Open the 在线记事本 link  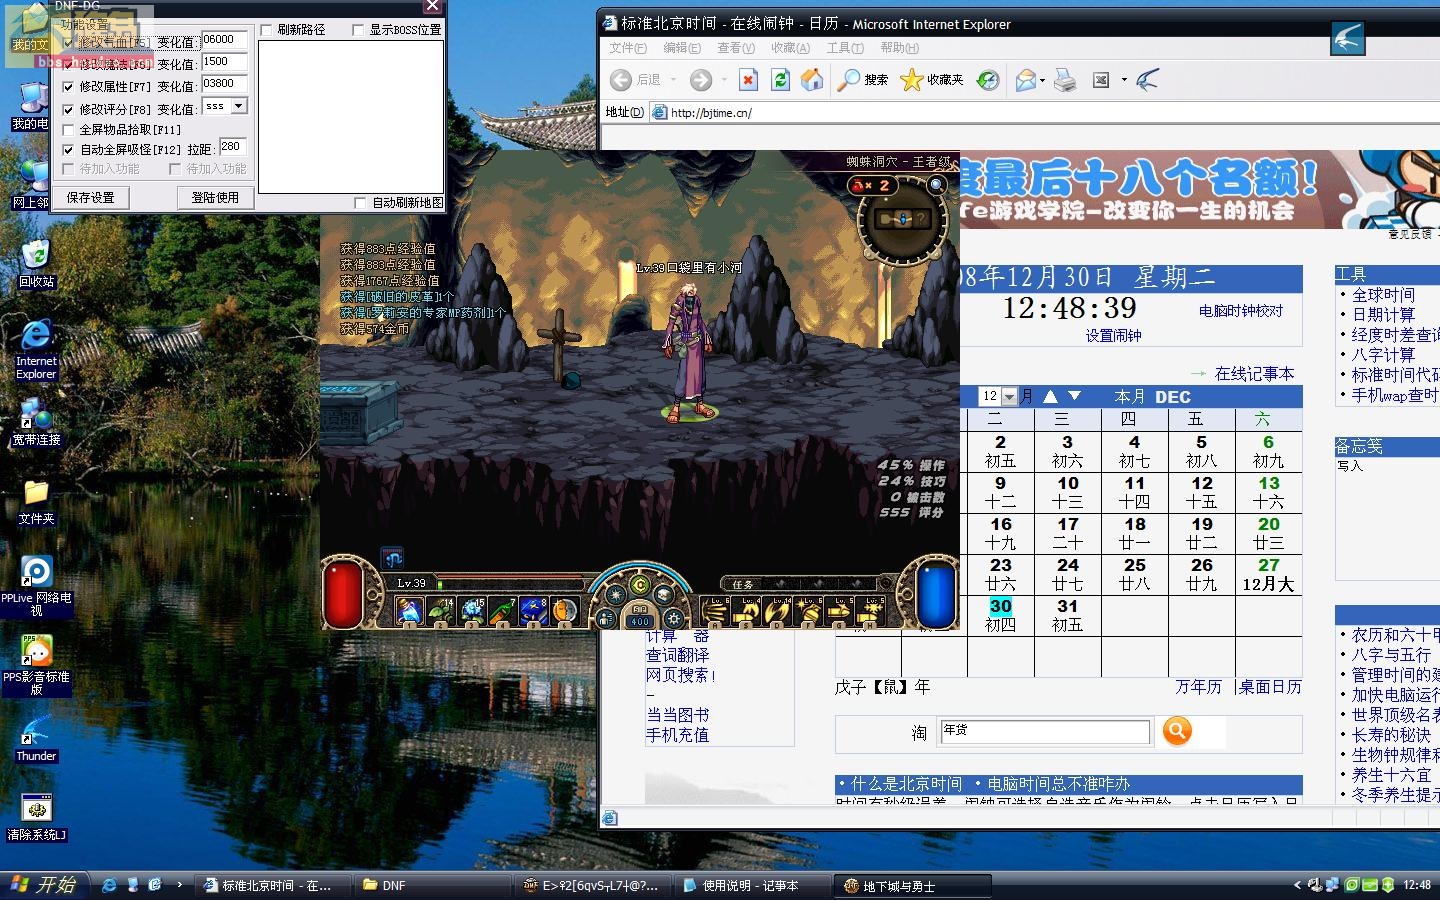[x=1254, y=374]
